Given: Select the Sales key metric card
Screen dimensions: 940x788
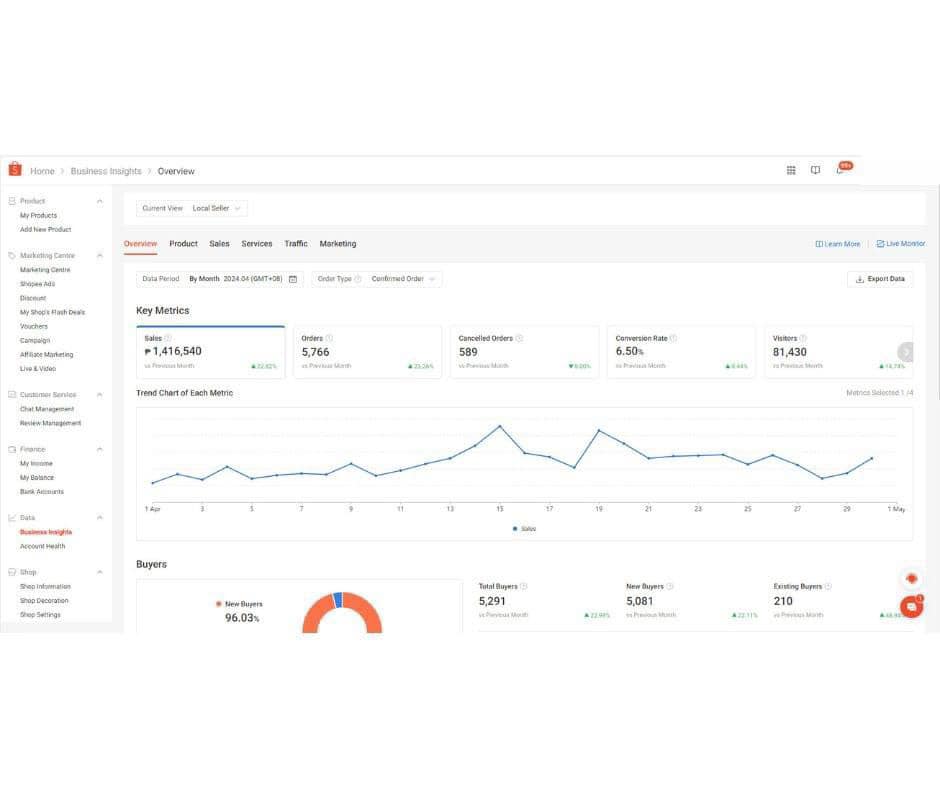Looking at the screenshot, I should [x=210, y=352].
